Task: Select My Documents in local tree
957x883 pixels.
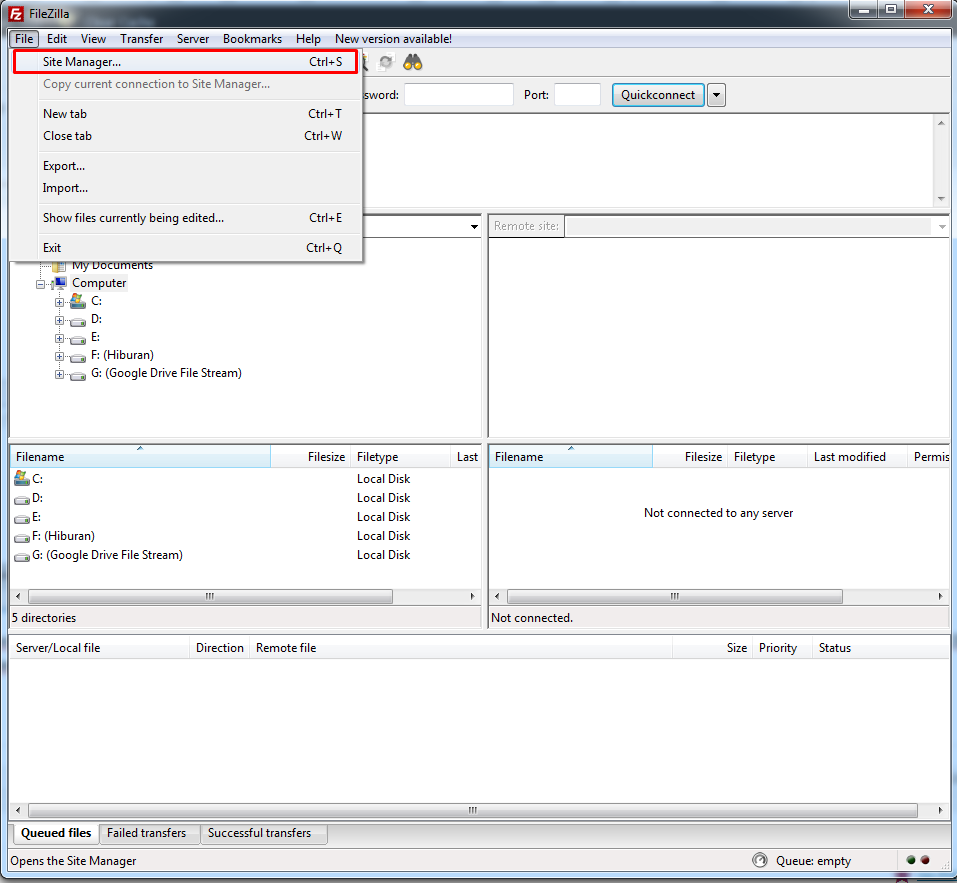Action: click(112, 265)
